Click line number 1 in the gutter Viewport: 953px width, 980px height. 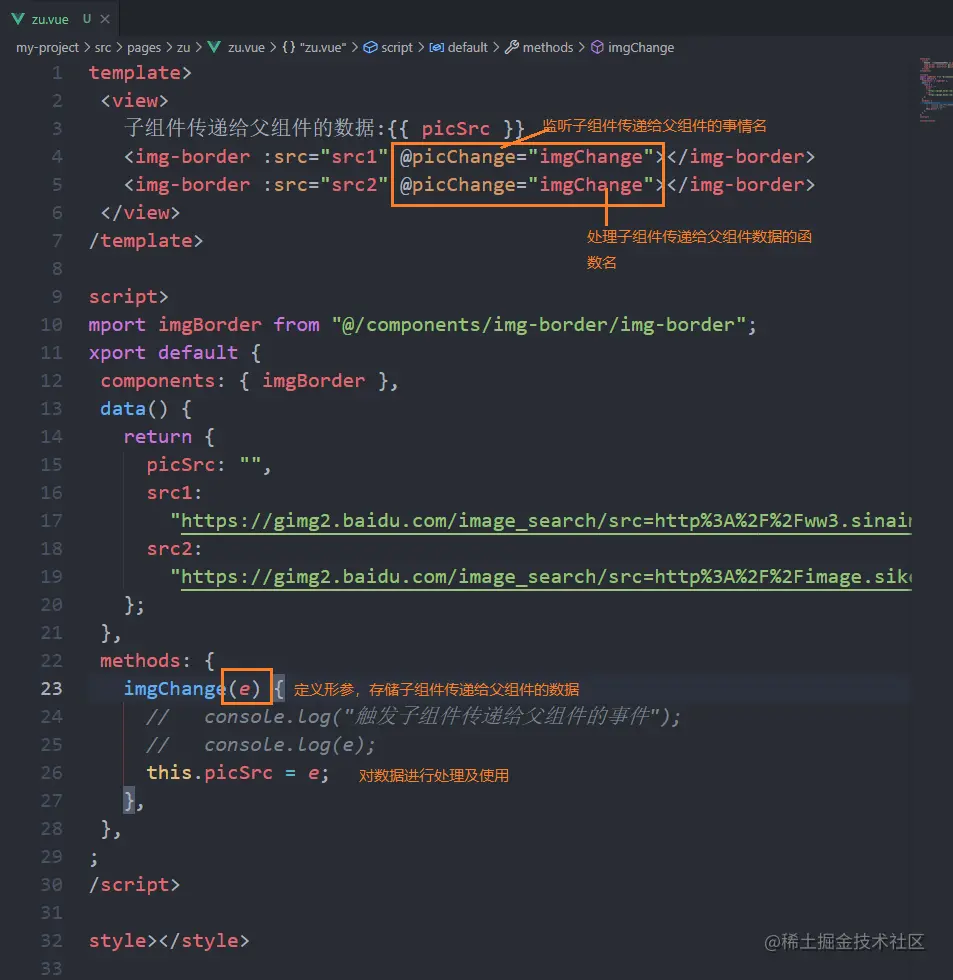point(57,73)
